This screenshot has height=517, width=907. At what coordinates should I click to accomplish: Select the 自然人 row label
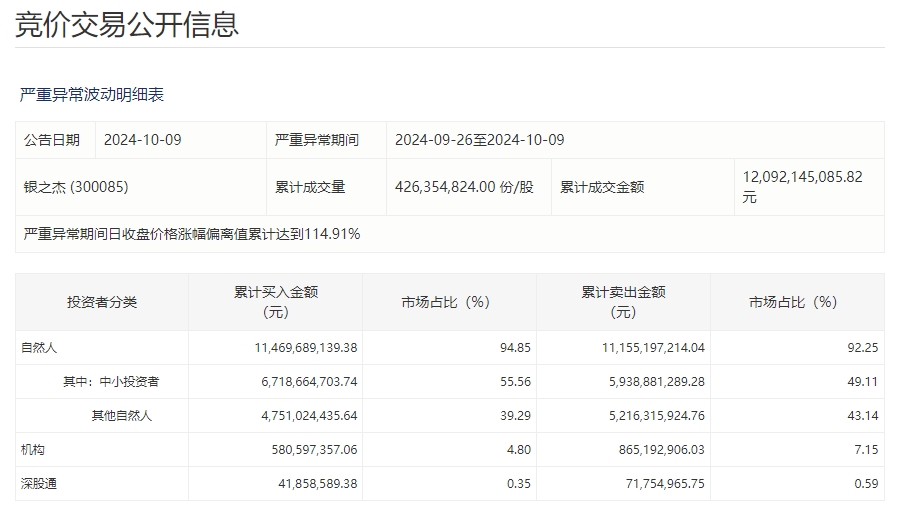(x=40, y=348)
